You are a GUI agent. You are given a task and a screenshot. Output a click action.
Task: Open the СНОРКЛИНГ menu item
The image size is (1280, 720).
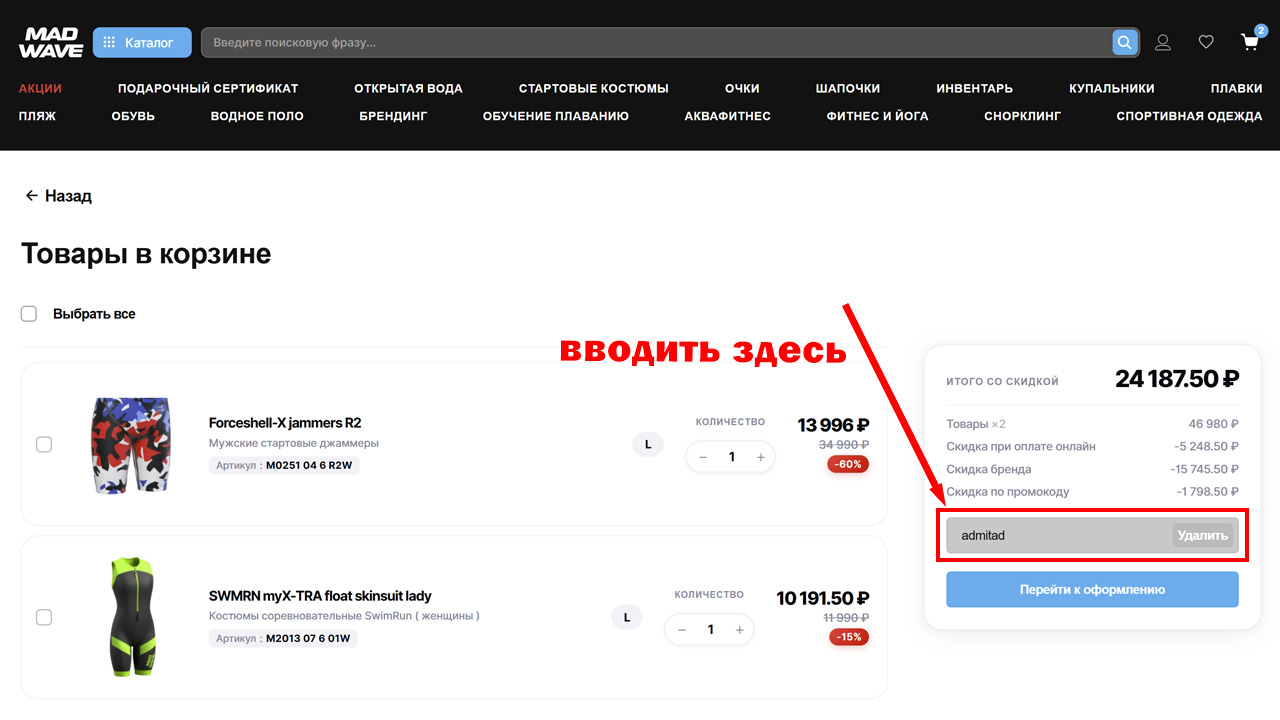(x=1022, y=116)
